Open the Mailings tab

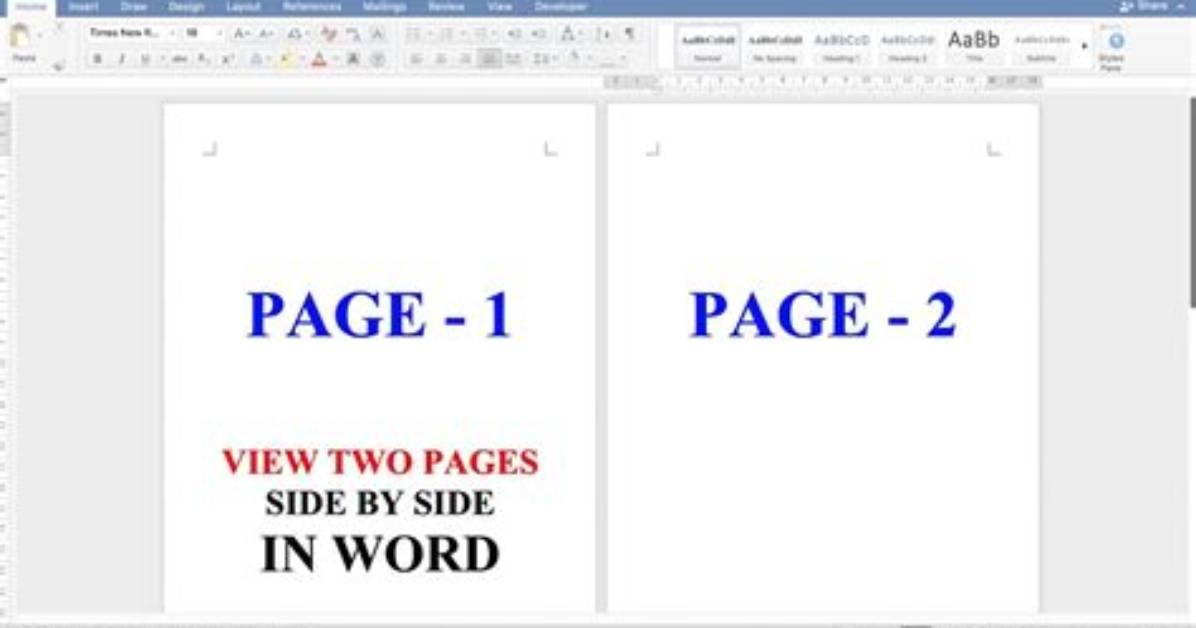pyautogui.click(x=384, y=7)
